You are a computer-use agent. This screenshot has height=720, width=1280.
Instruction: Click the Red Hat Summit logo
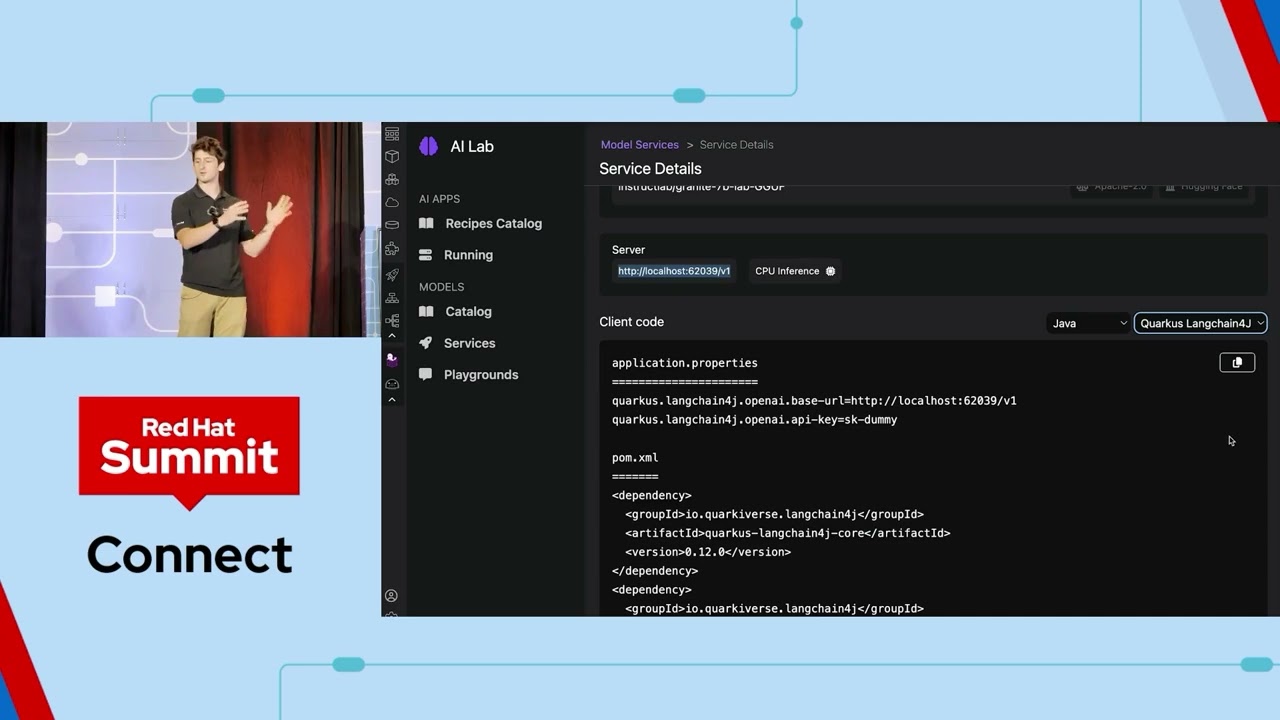[189, 452]
